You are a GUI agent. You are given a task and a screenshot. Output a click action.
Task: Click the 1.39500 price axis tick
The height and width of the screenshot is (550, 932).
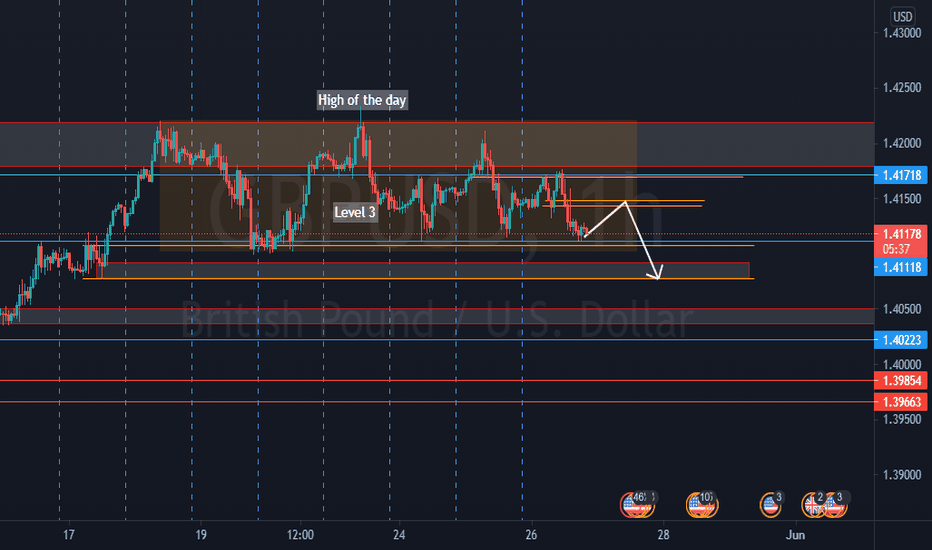tap(902, 419)
